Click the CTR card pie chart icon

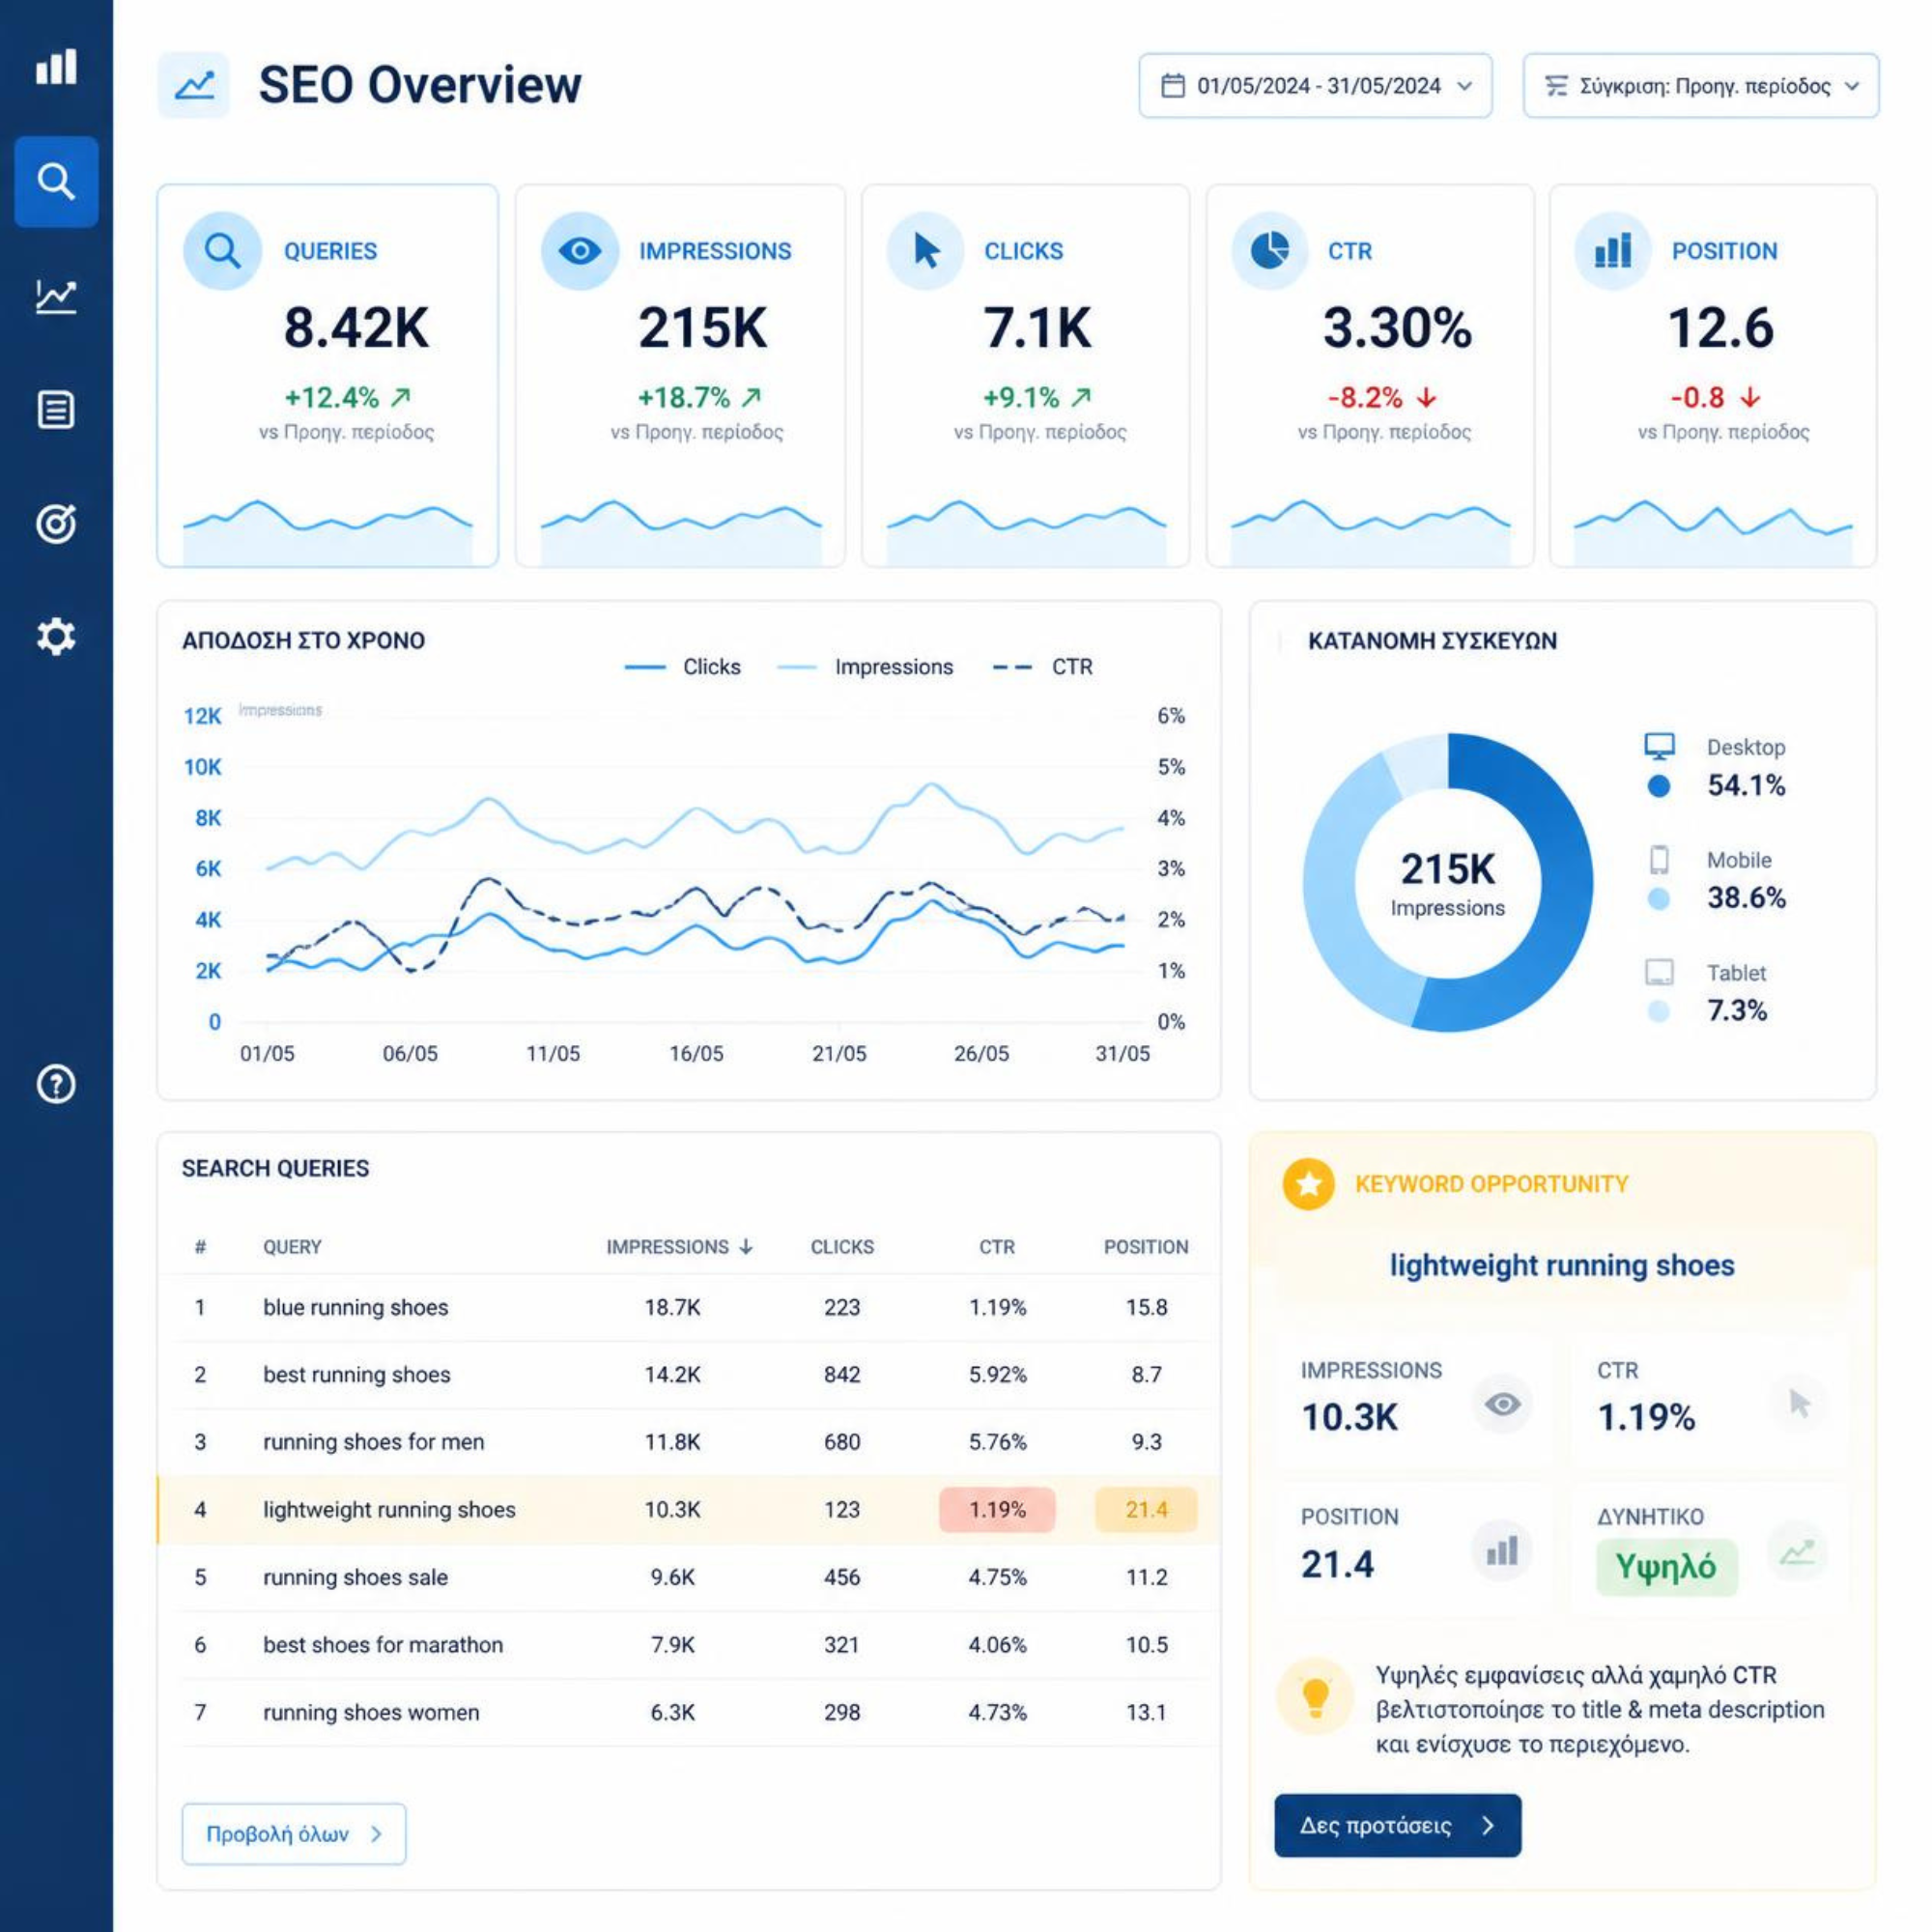point(1270,251)
